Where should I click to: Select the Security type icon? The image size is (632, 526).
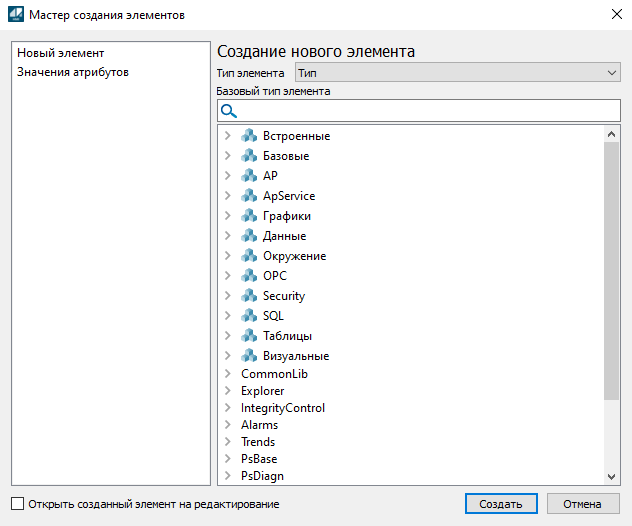[x=249, y=296]
